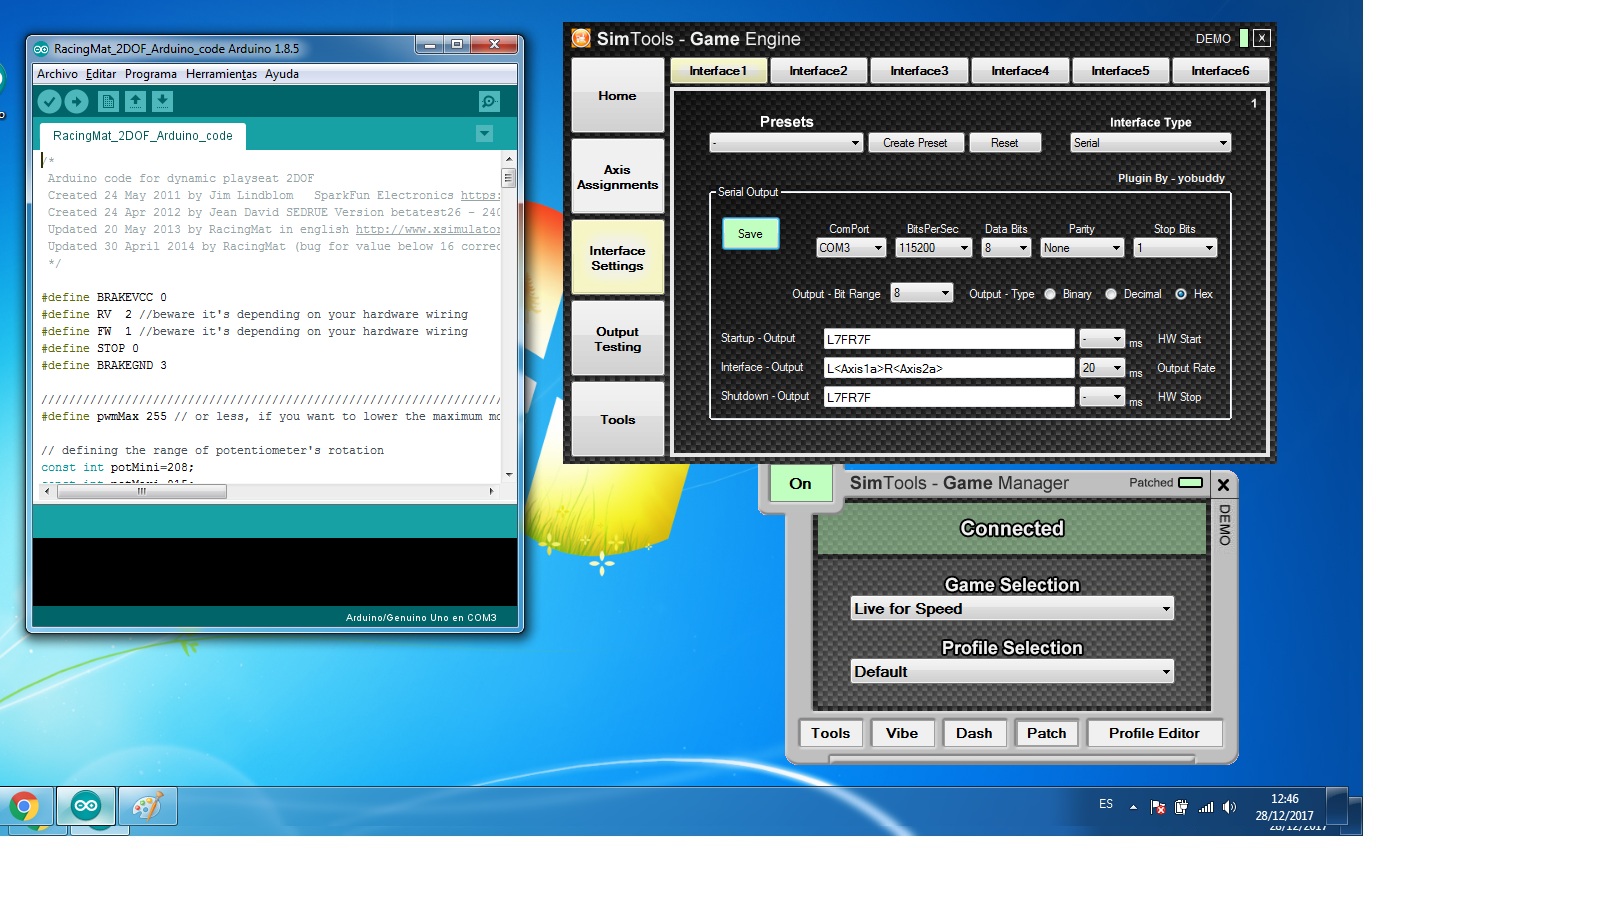Open Axis Assignments section
This screenshot has height=900, width=1600.
[617, 177]
